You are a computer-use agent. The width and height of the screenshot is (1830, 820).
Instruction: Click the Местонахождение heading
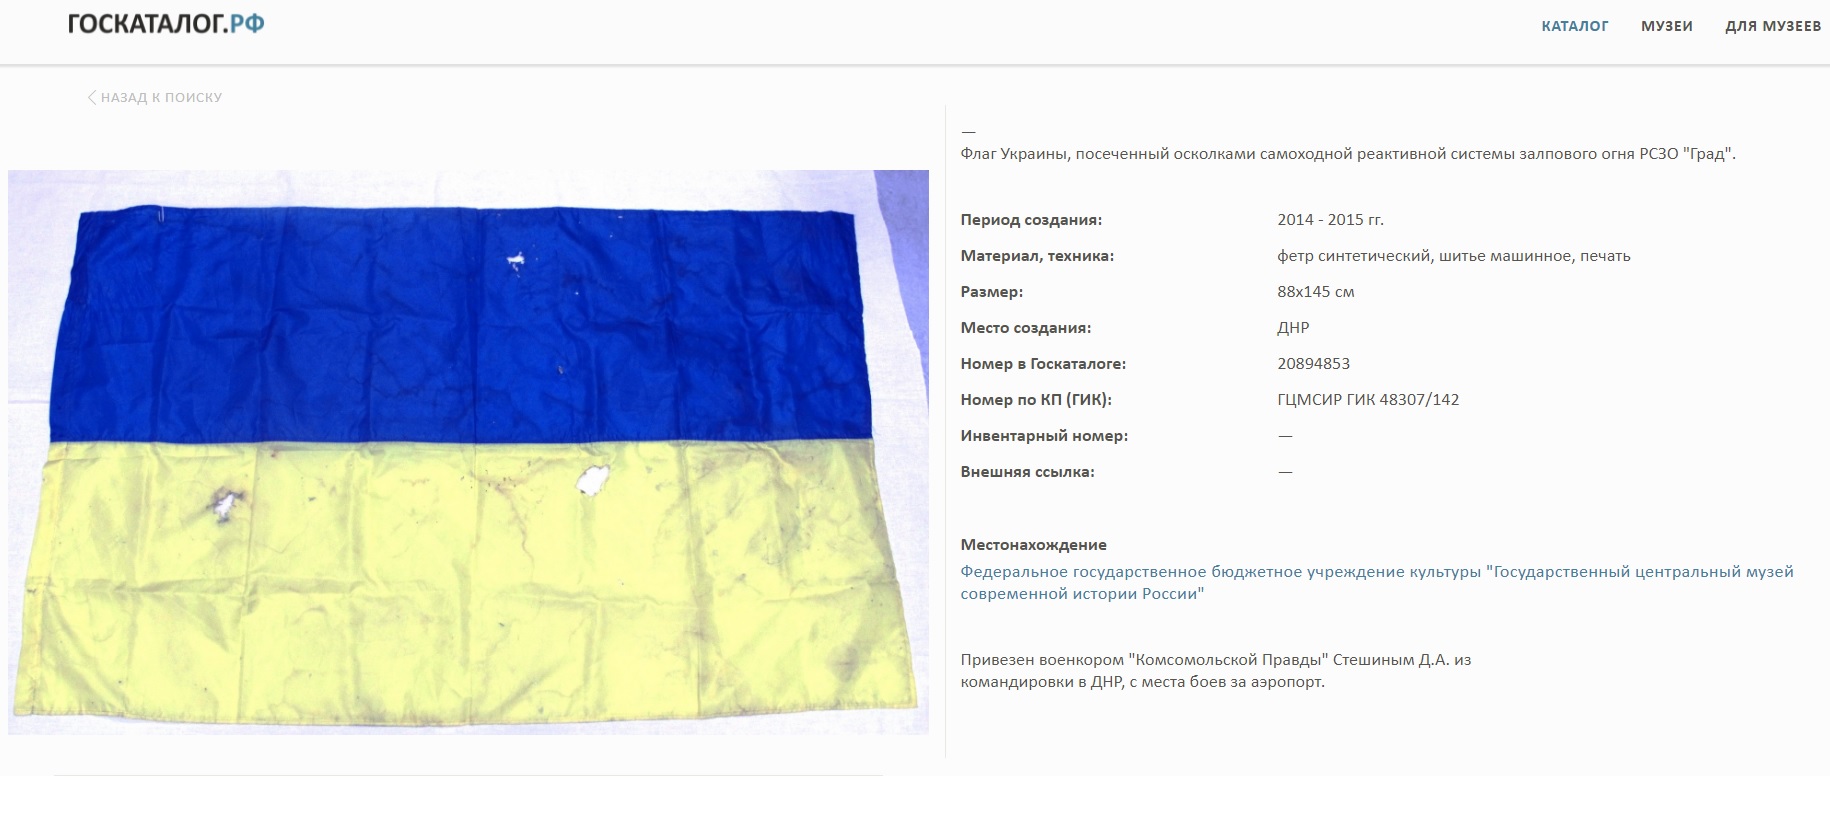pyautogui.click(x=1033, y=545)
